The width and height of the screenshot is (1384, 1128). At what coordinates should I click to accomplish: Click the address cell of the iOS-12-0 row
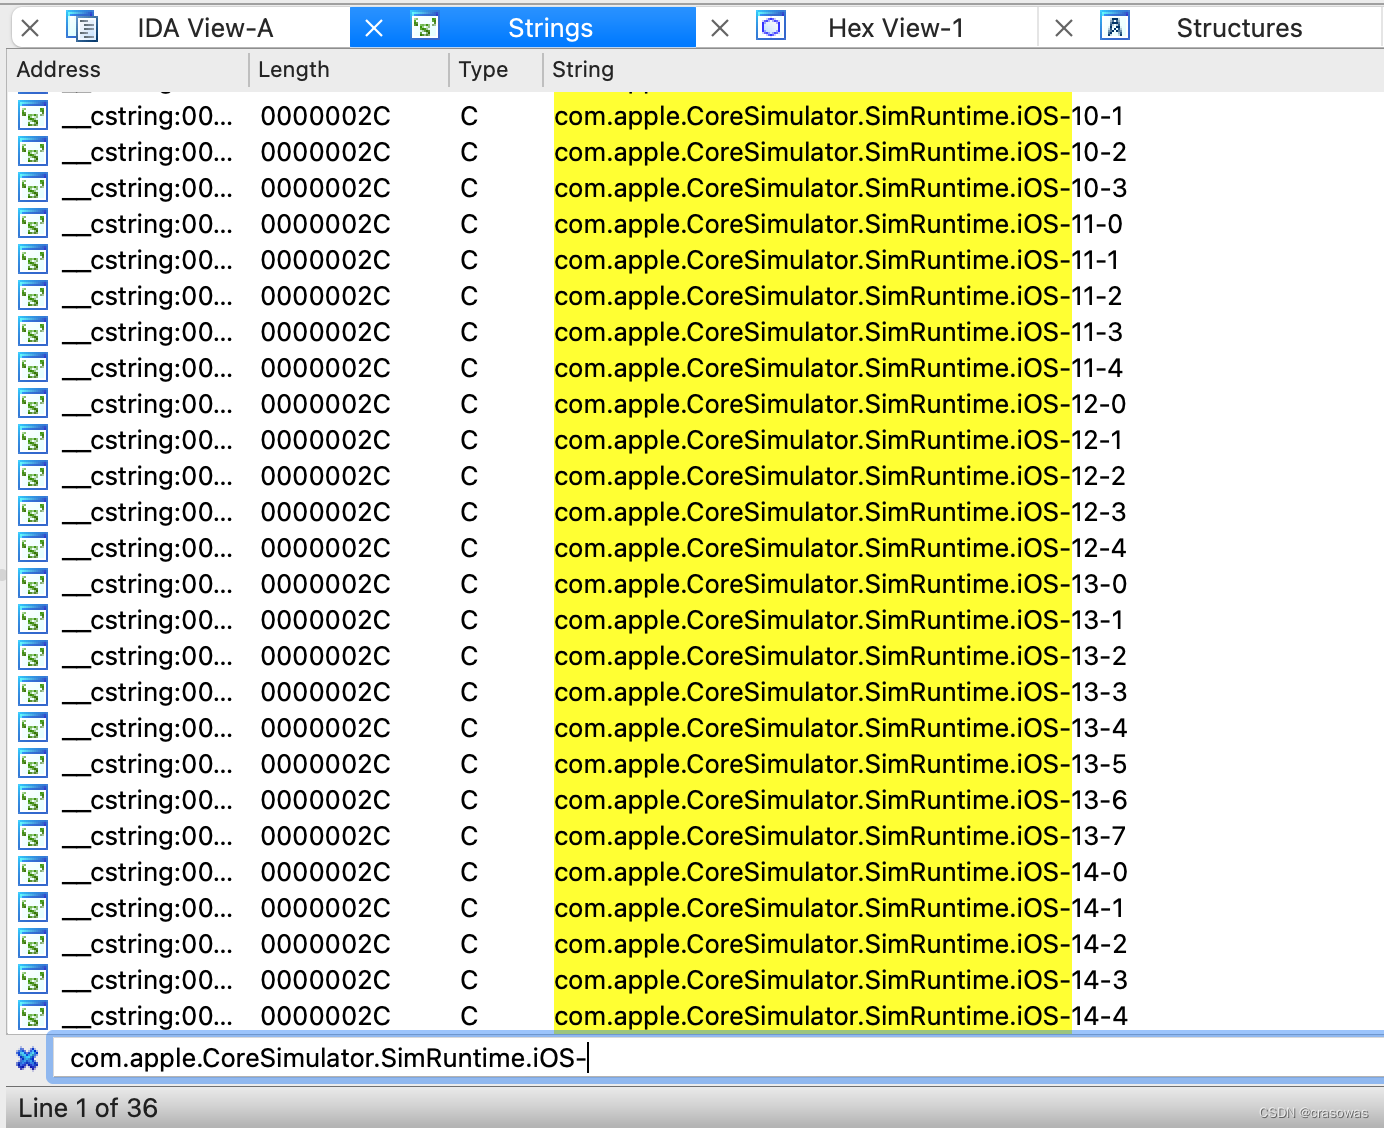click(x=147, y=405)
